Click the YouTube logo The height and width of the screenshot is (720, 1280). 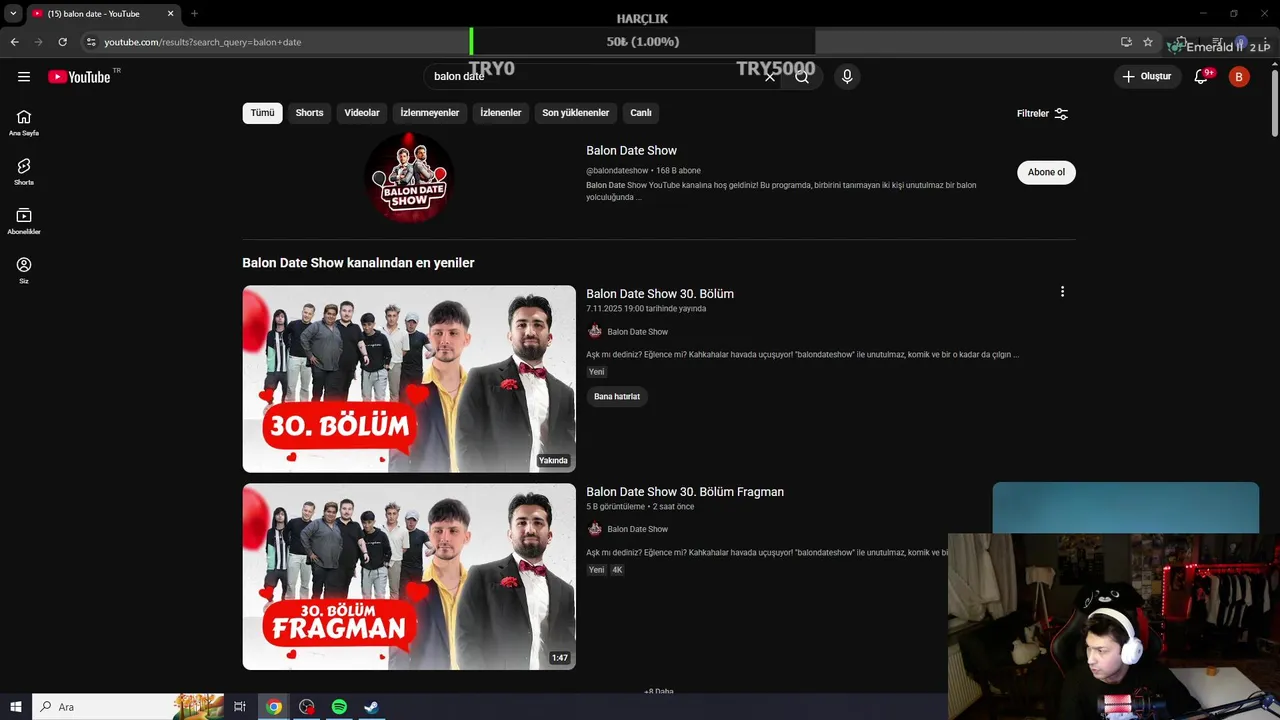79,77
